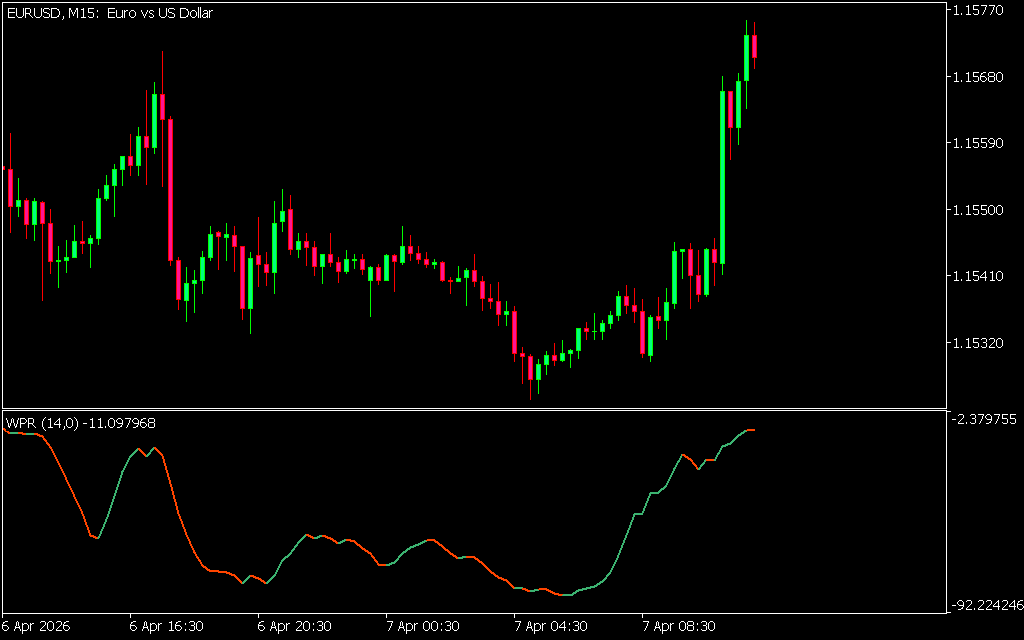1024x640 pixels.
Task: Click the 1.15680 price axis label
Action: 982,77
